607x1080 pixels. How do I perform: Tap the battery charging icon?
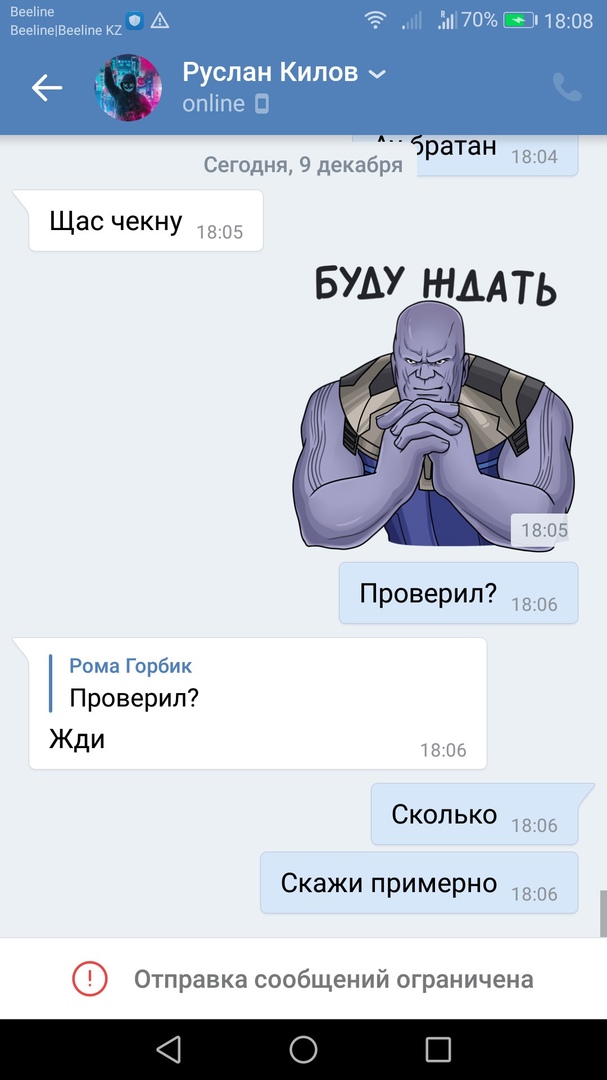coord(519,21)
